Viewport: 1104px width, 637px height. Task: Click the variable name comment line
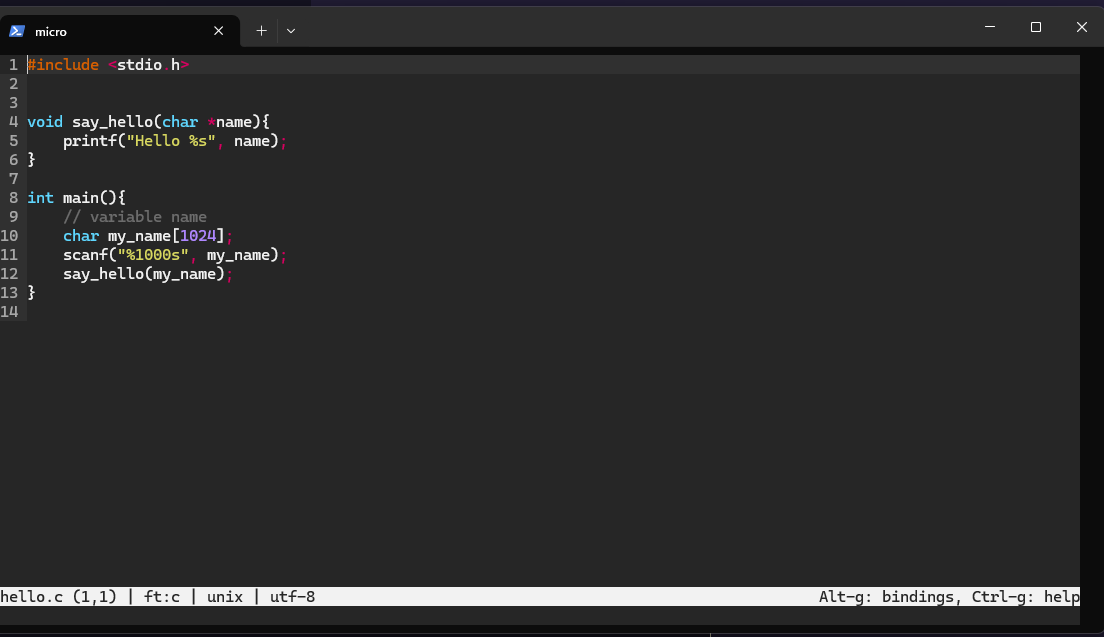[x=135, y=217]
